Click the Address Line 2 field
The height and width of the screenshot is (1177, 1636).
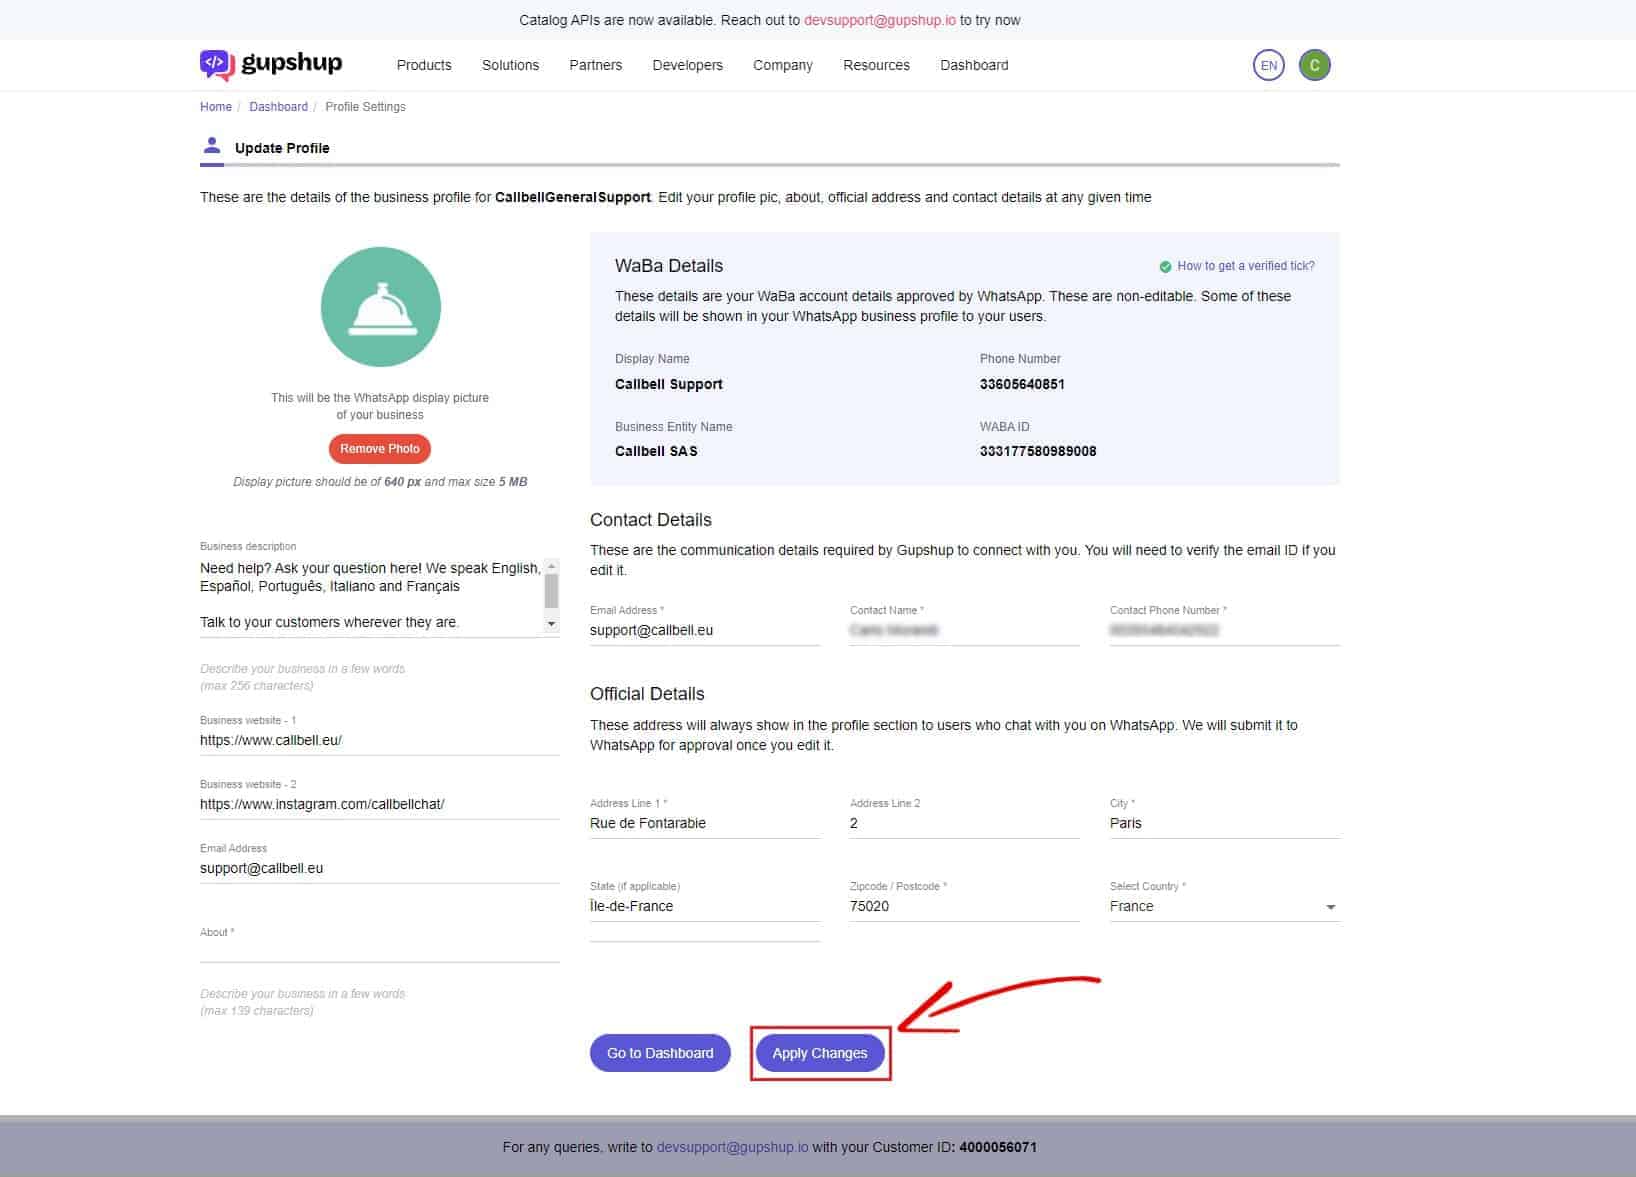click(x=964, y=824)
